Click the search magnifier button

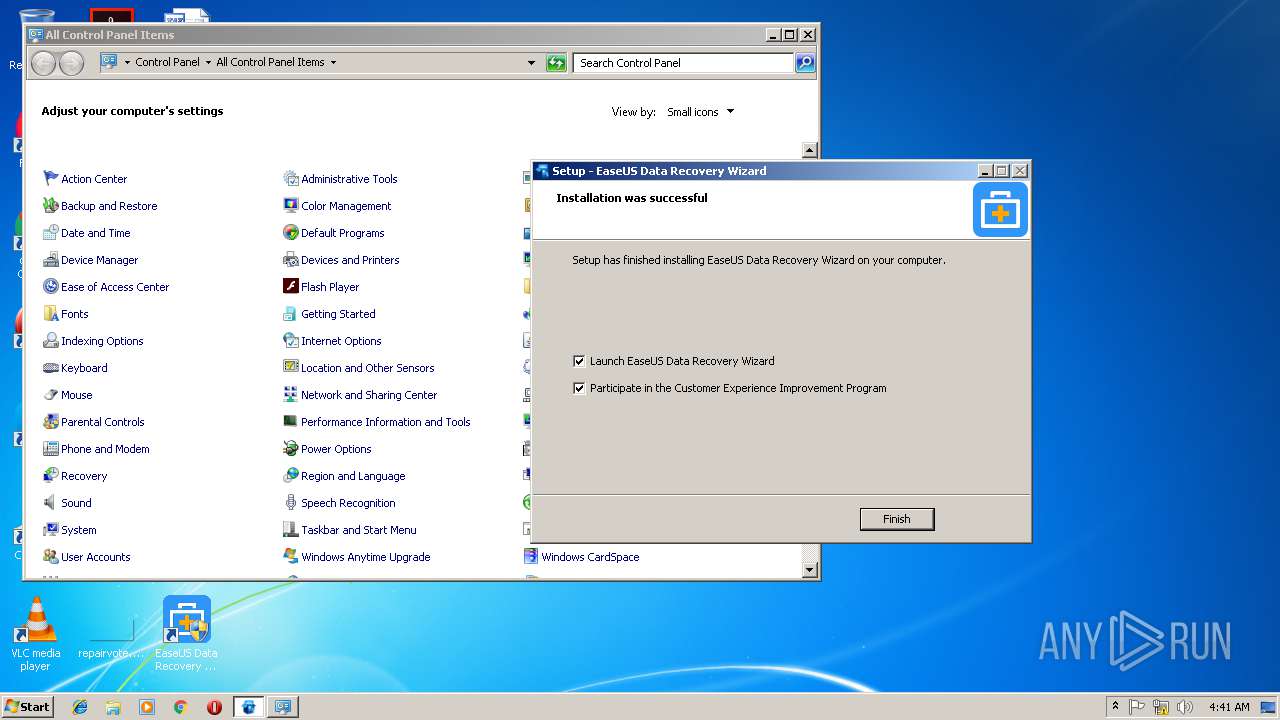tap(805, 63)
